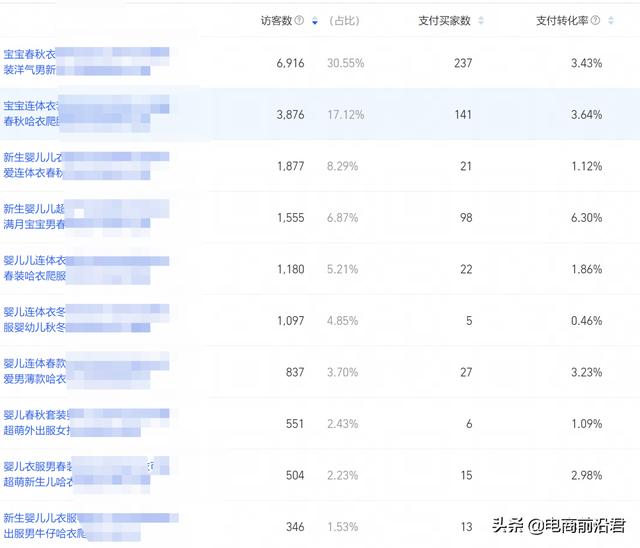Click the conversion rate 1.12%
This screenshot has width=640, height=548.
point(587,166)
